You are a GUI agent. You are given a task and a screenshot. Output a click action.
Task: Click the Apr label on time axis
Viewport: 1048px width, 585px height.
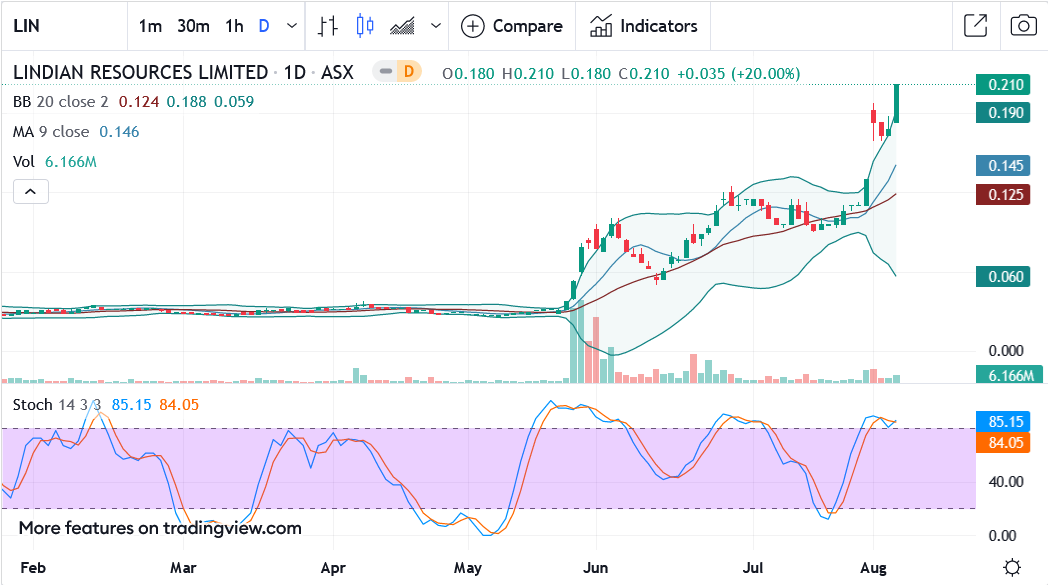pos(333,568)
